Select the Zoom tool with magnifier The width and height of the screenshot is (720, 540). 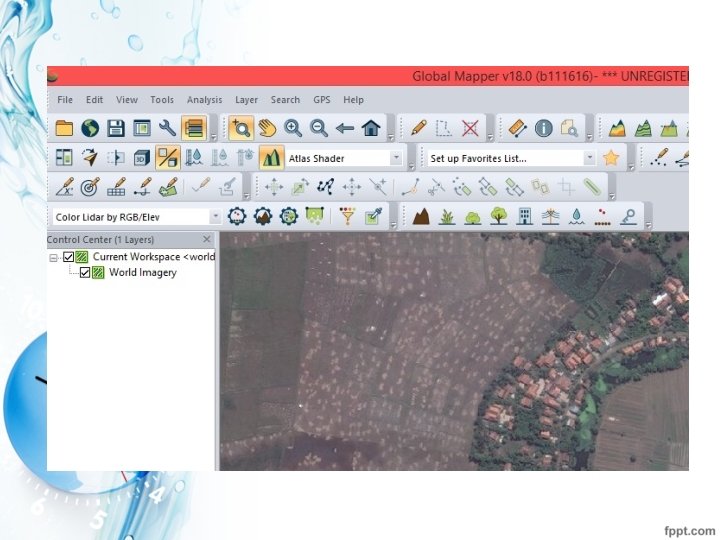(241, 128)
